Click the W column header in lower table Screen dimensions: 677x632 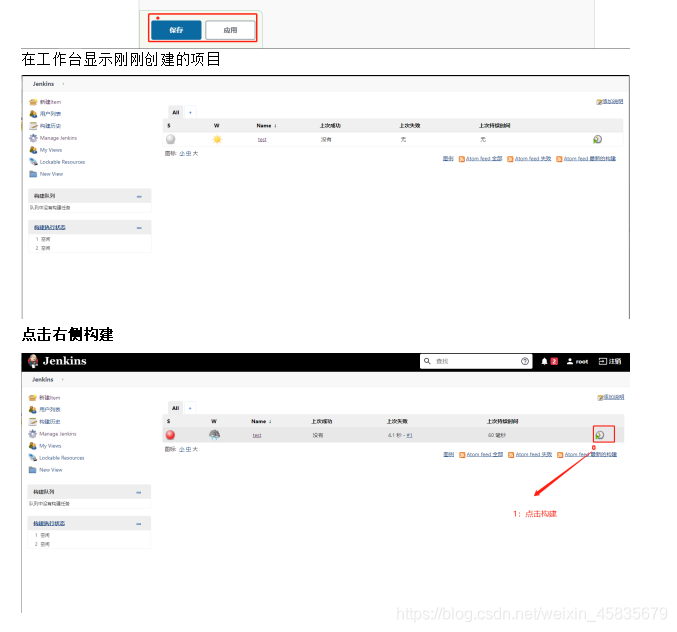tap(214, 421)
